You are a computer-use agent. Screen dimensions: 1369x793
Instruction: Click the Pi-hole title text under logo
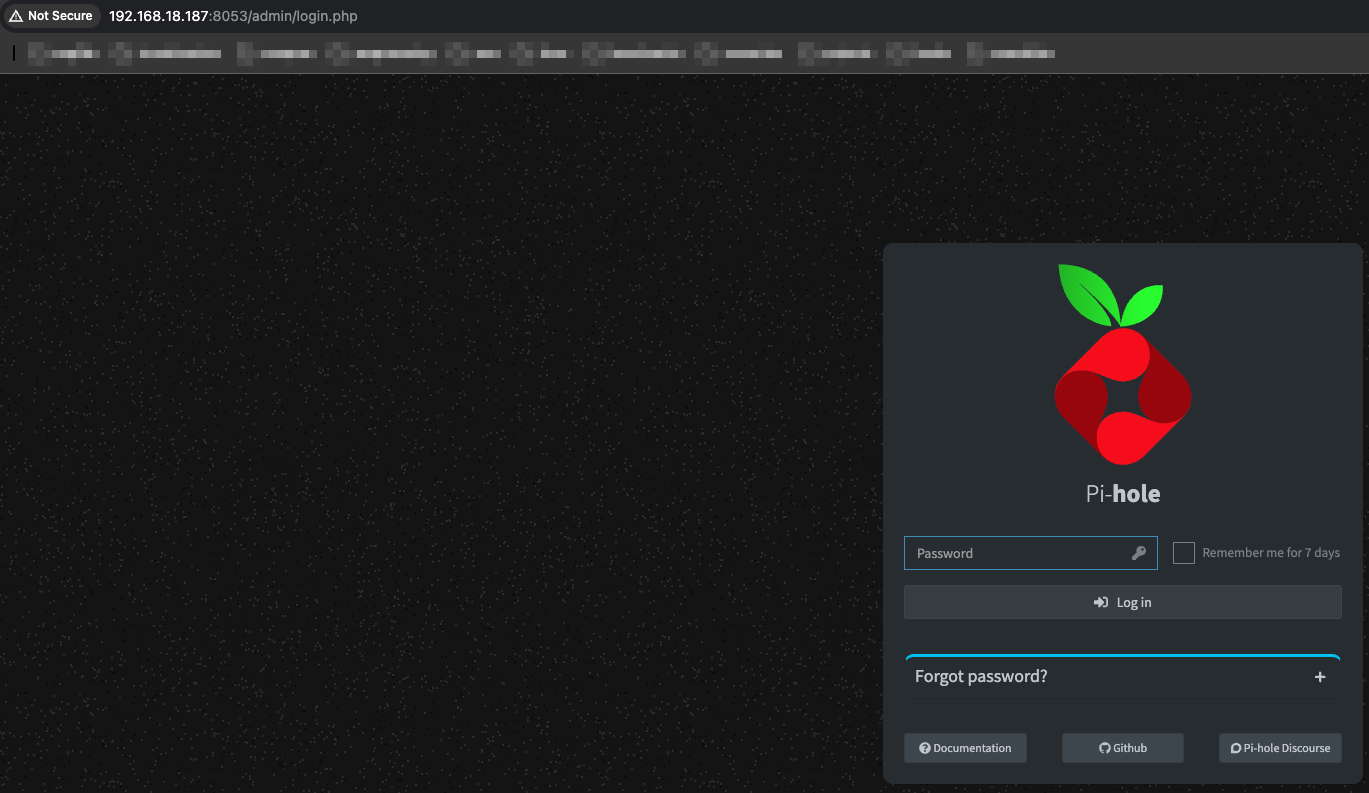[1123, 493]
